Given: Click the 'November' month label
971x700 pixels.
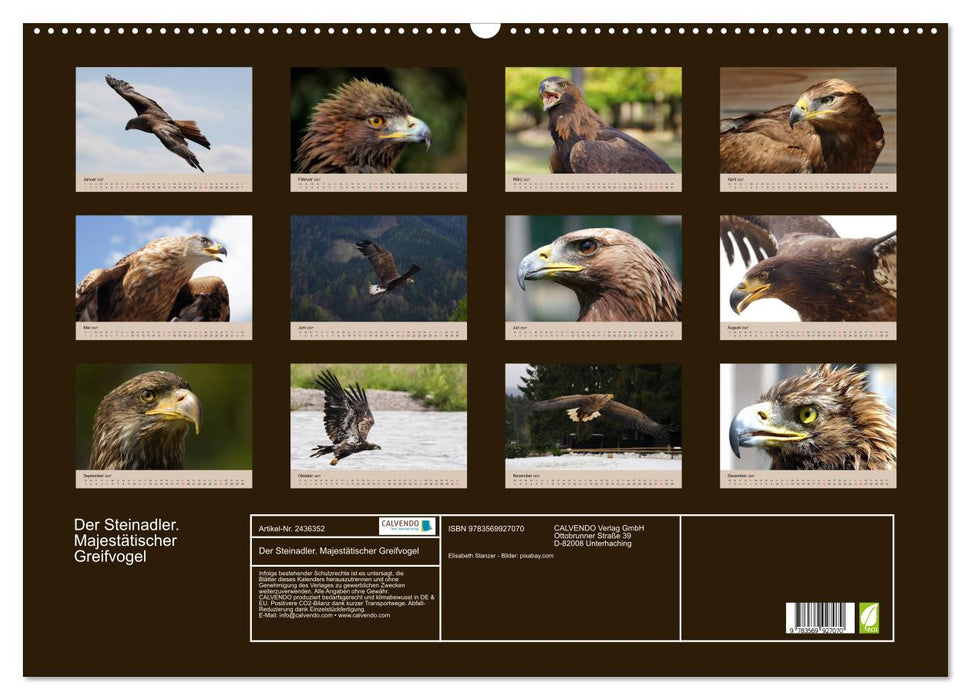Looking at the screenshot, I should [523, 476].
